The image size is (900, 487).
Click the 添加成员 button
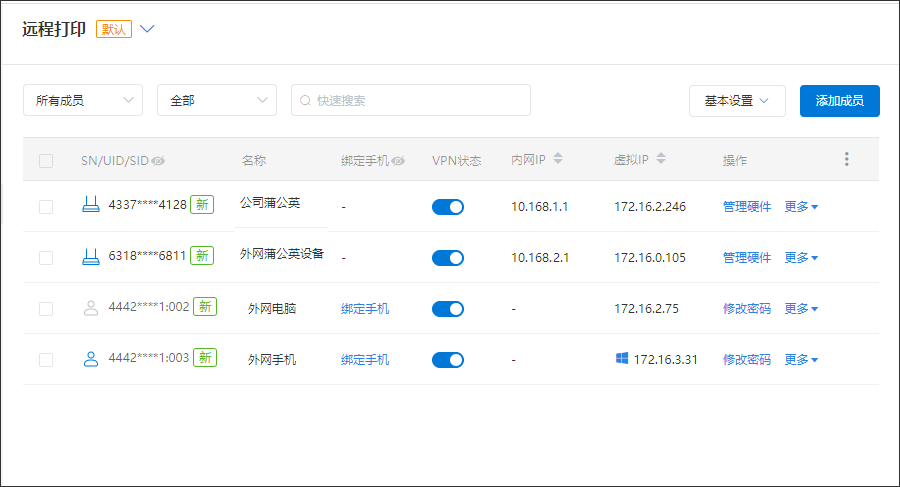pyautogui.click(x=840, y=101)
